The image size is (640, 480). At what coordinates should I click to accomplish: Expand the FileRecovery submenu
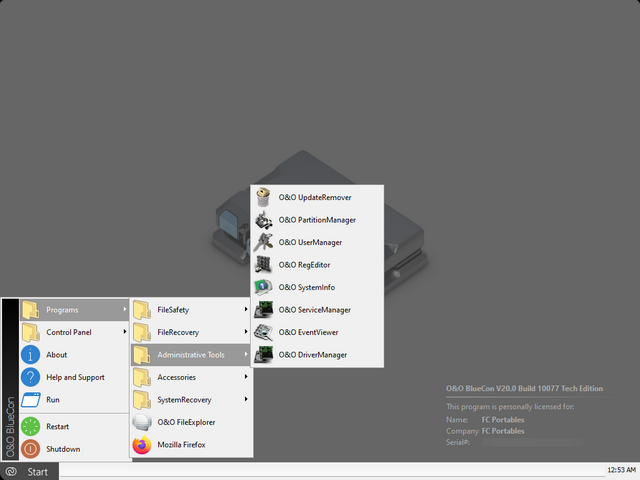point(246,332)
